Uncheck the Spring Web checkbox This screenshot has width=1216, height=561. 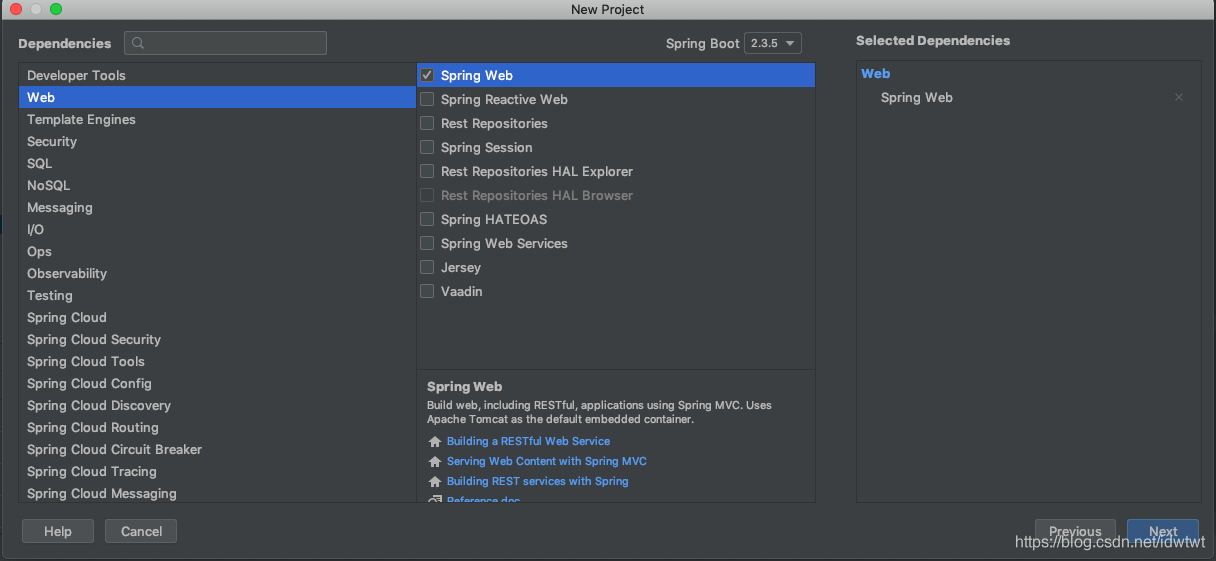[427, 75]
